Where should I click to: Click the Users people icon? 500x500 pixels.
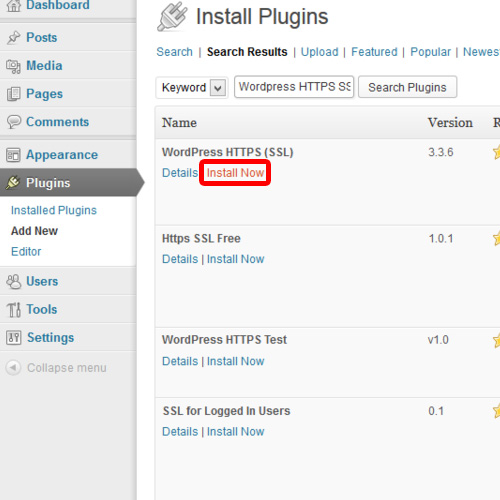(14, 282)
